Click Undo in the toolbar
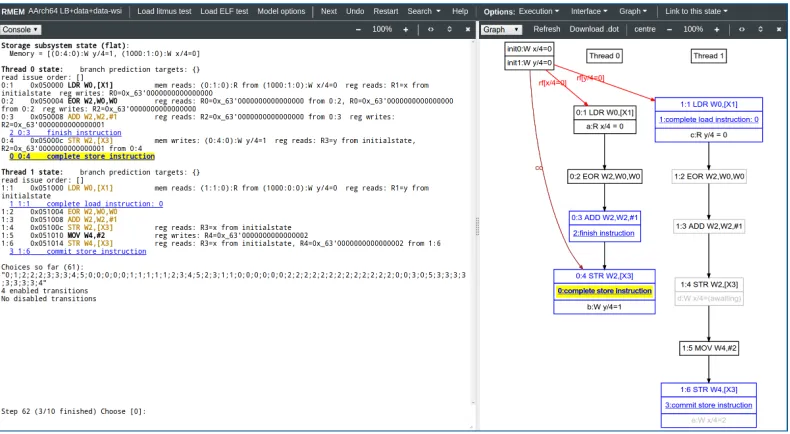The width and height of the screenshot is (790, 434). coord(355,11)
